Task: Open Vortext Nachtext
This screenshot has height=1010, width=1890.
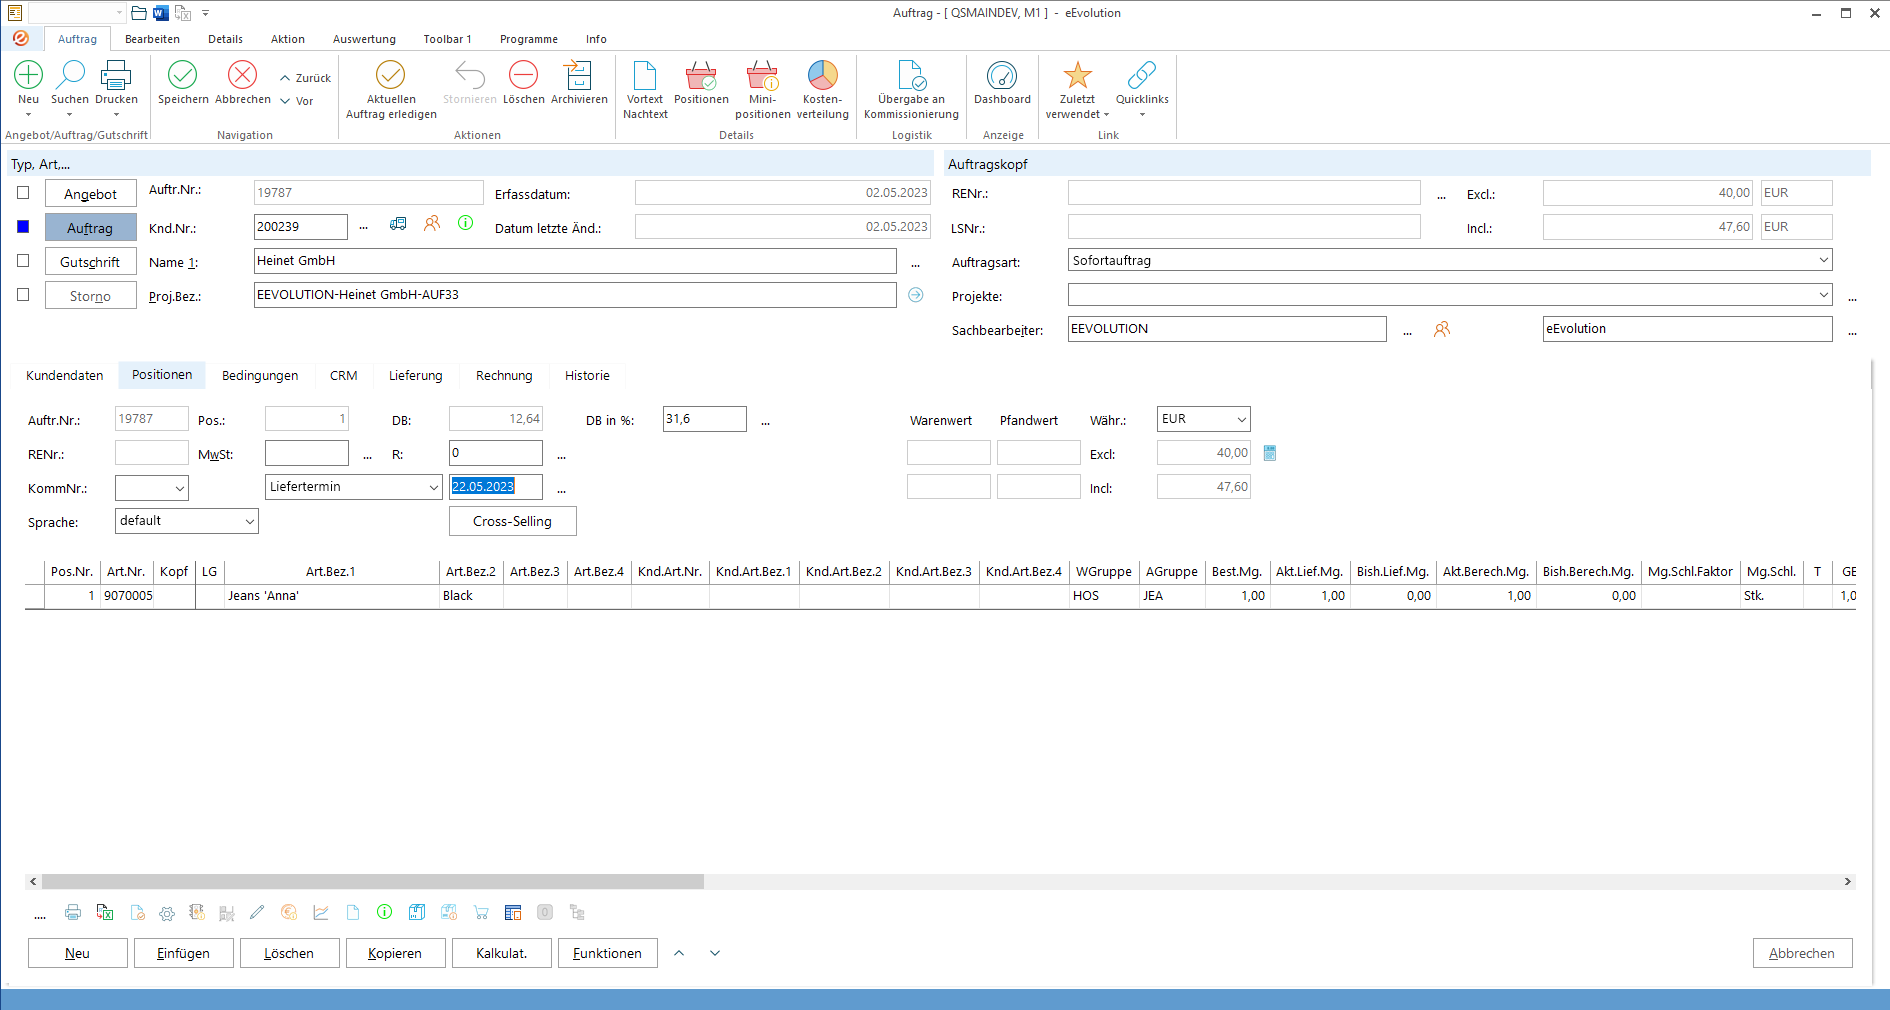Action: 645,91
